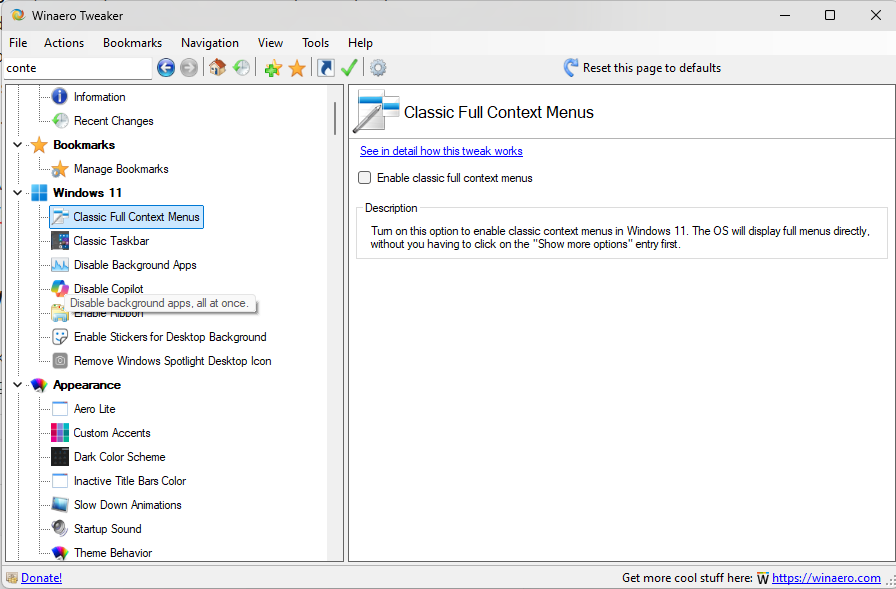The image size is (896, 589).
Task: Collapse the Bookmarks tree section
Action: pyautogui.click(x=18, y=145)
